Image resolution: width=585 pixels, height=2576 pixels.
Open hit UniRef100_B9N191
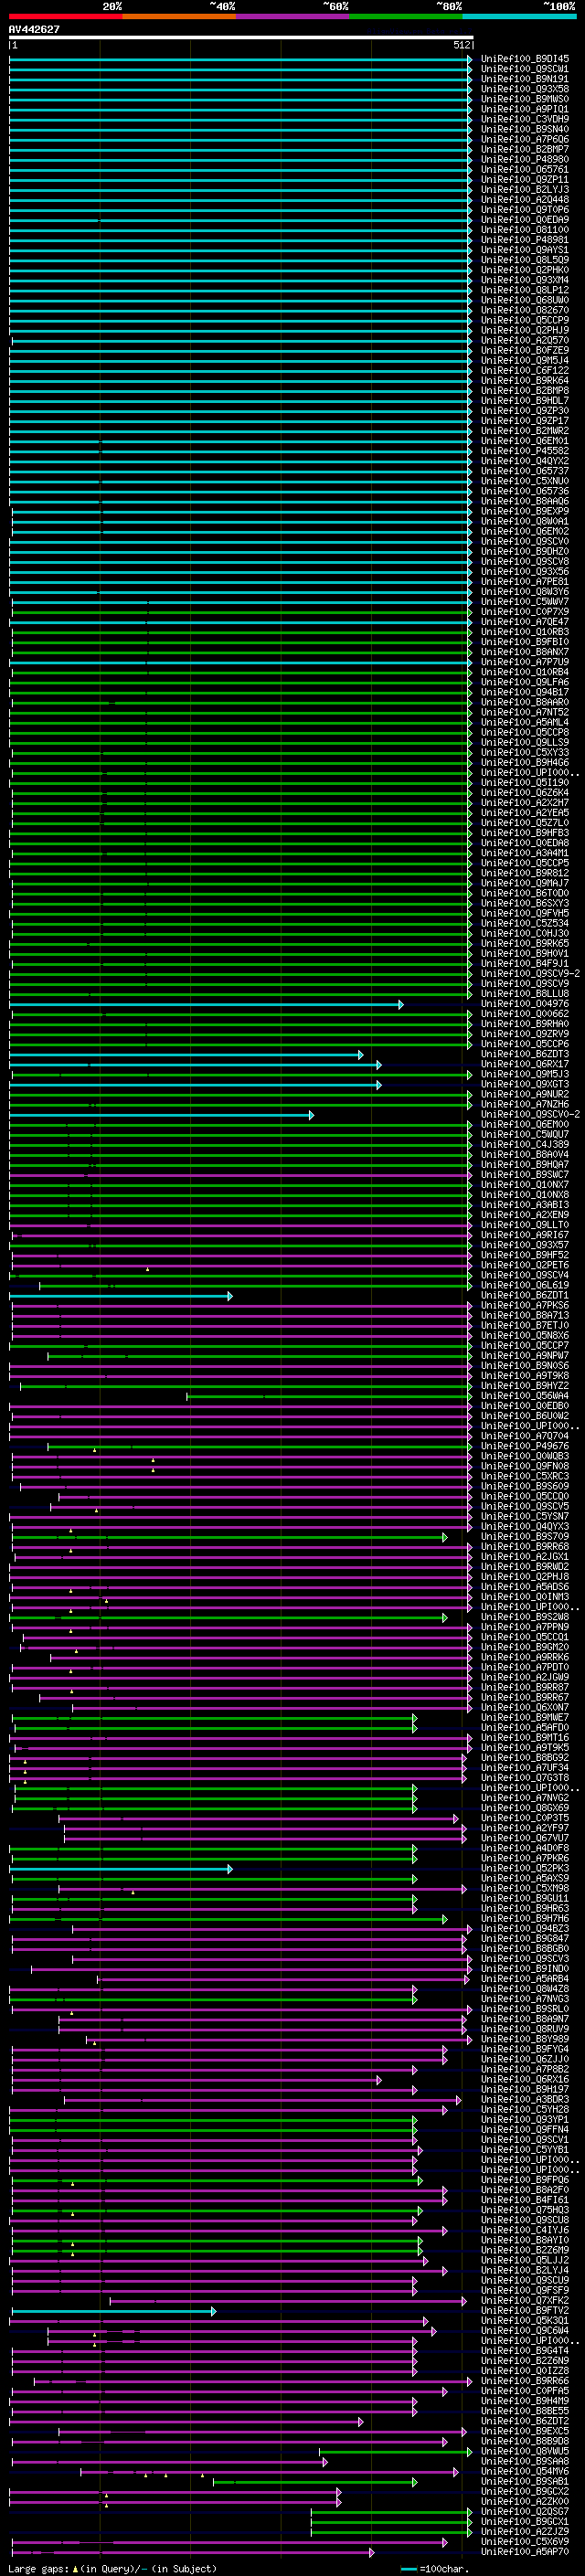(x=525, y=79)
